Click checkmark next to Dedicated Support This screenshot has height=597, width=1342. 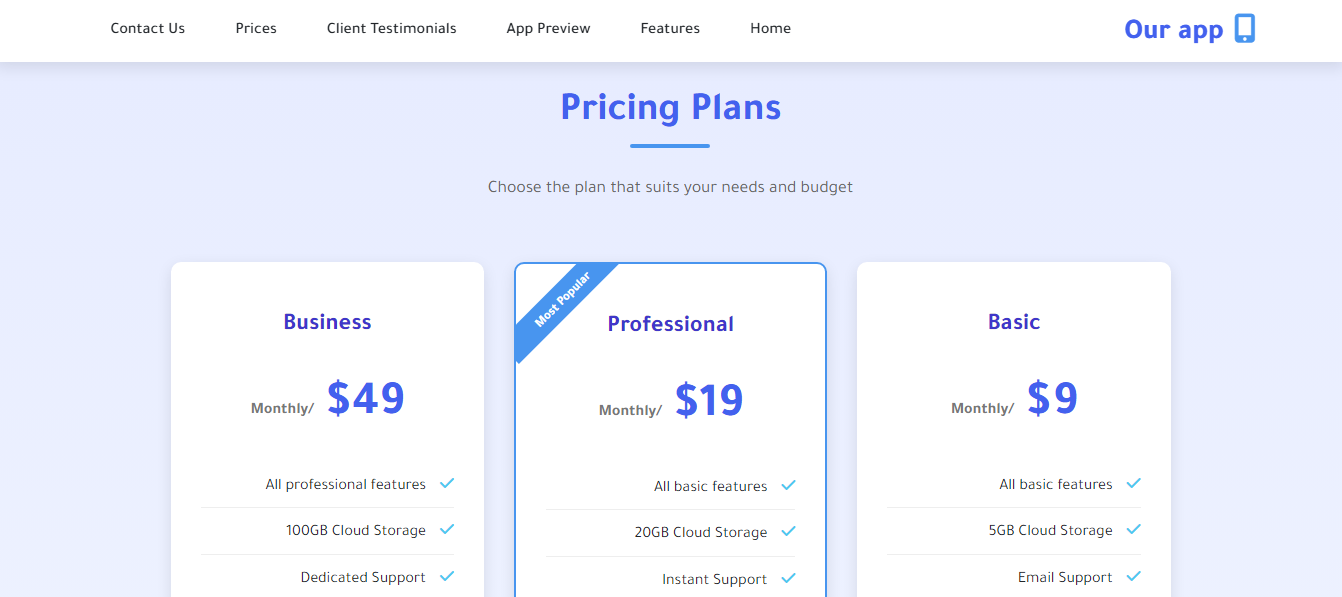(447, 577)
